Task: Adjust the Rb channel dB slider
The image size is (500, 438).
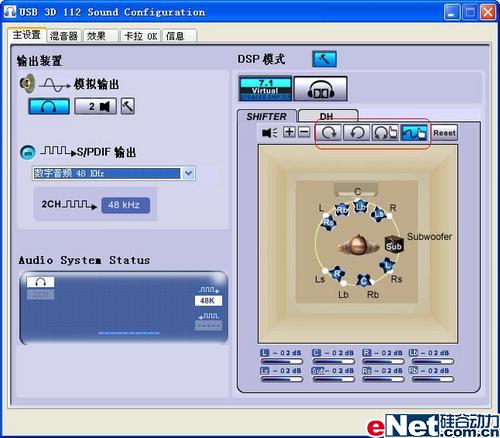Action: tap(433, 379)
